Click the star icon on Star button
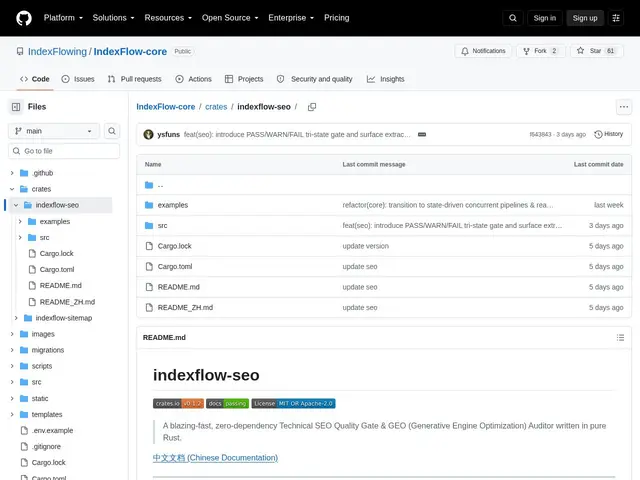640x480 pixels. [x=580, y=51]
